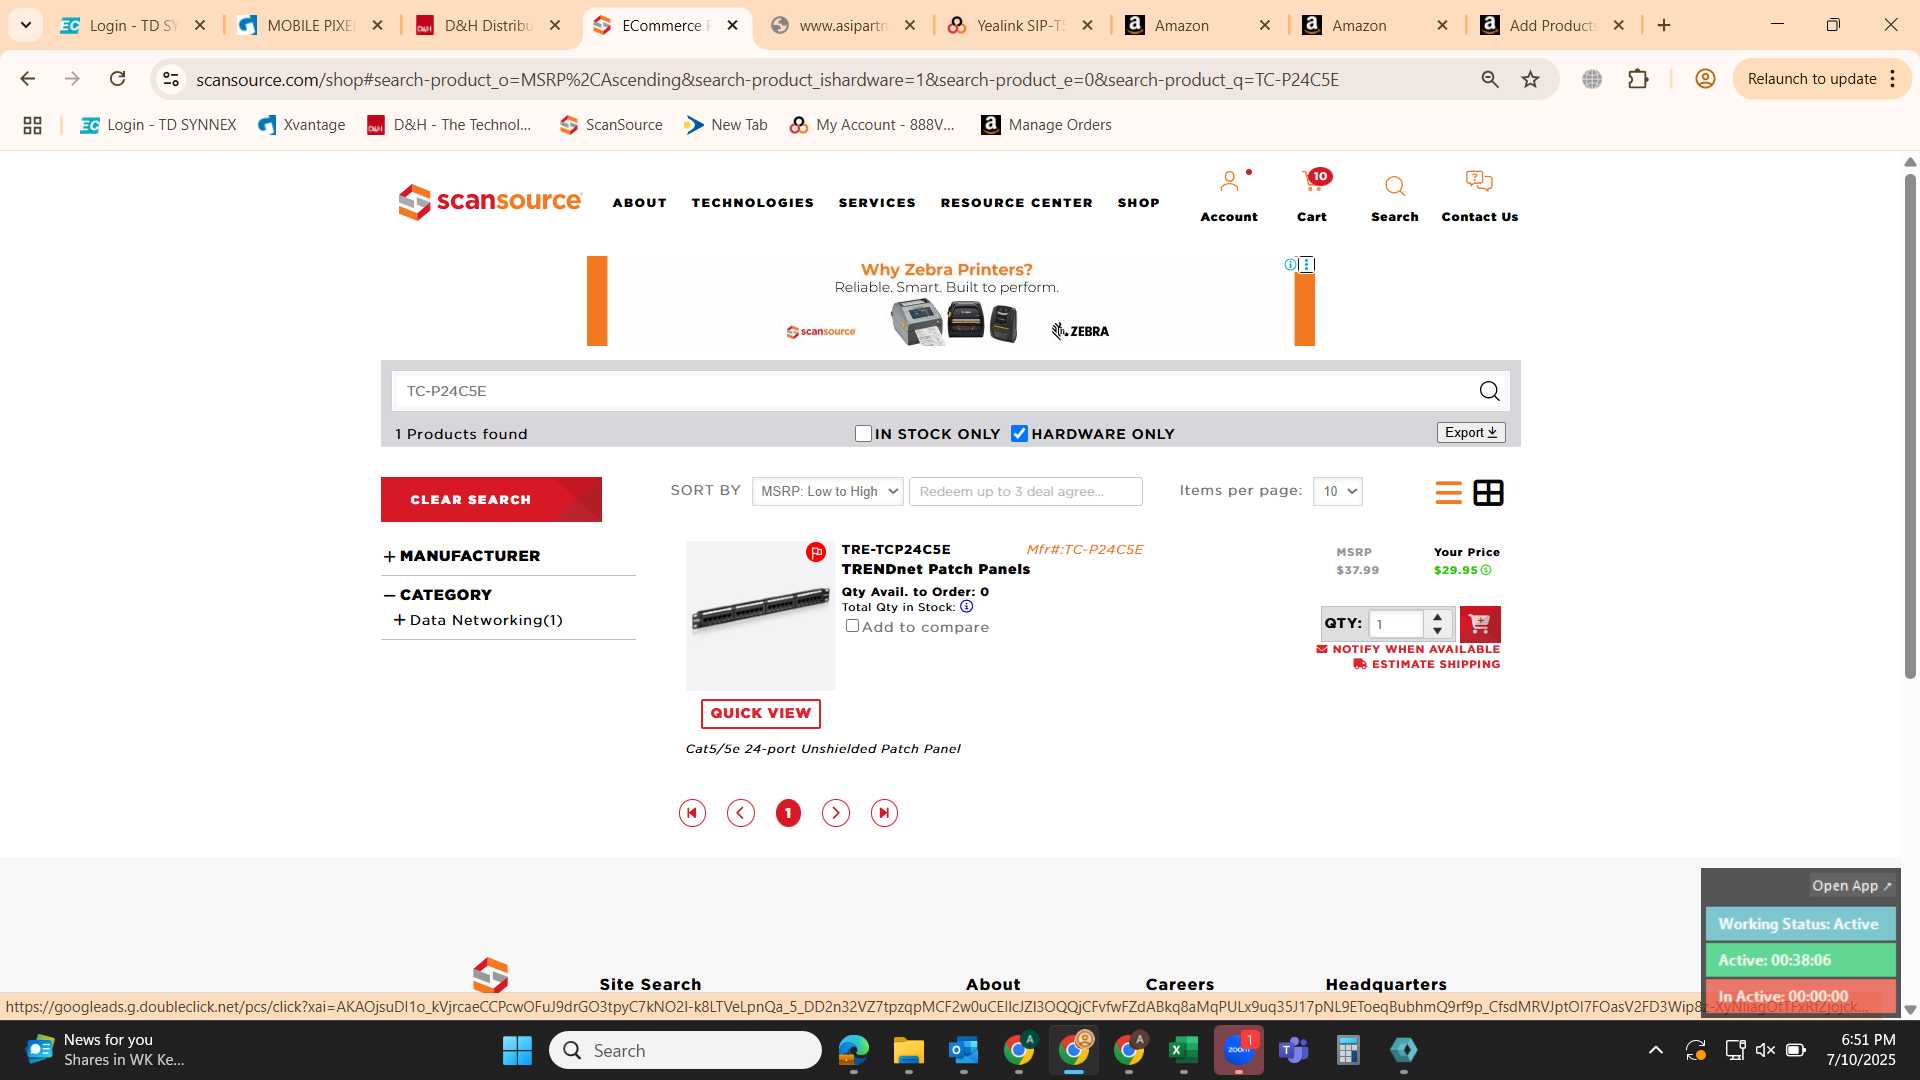Click the red flag badge on product image
Screen dimensions: 1920x1080
[x=816, y=552]
